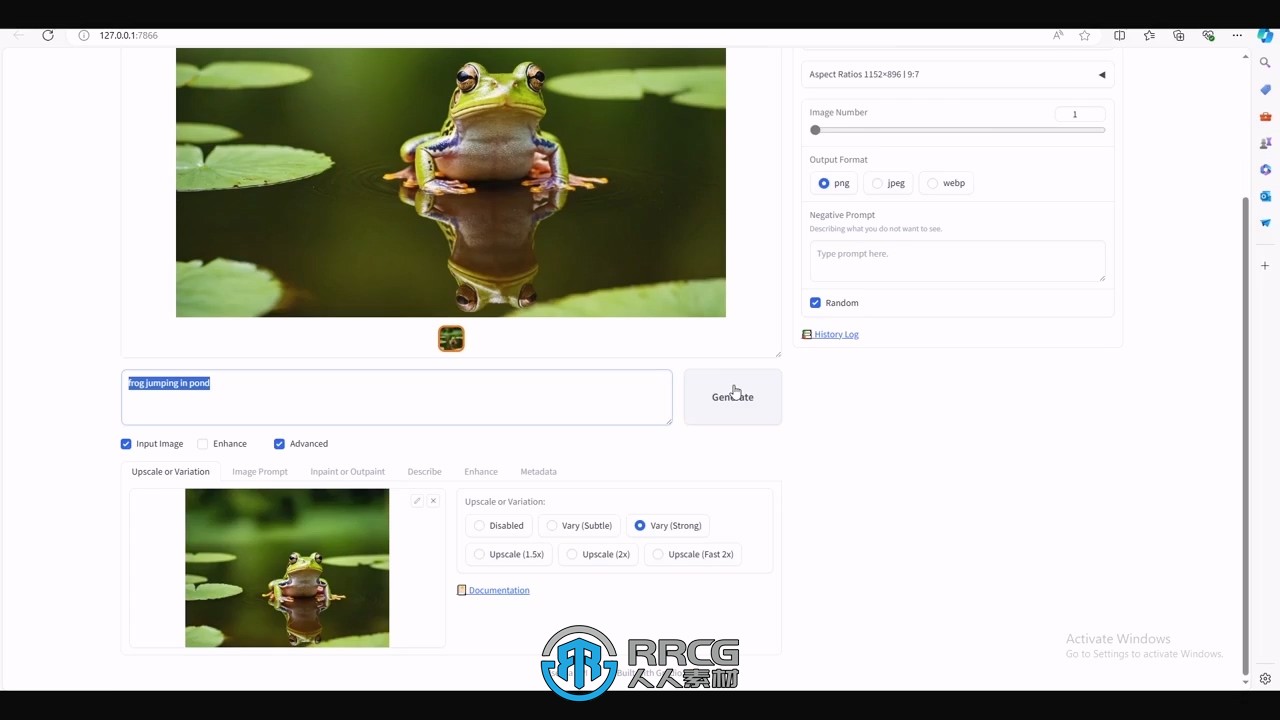
Task: Open sidebar Drop paper plane icon
Action: click(1265, 223)
